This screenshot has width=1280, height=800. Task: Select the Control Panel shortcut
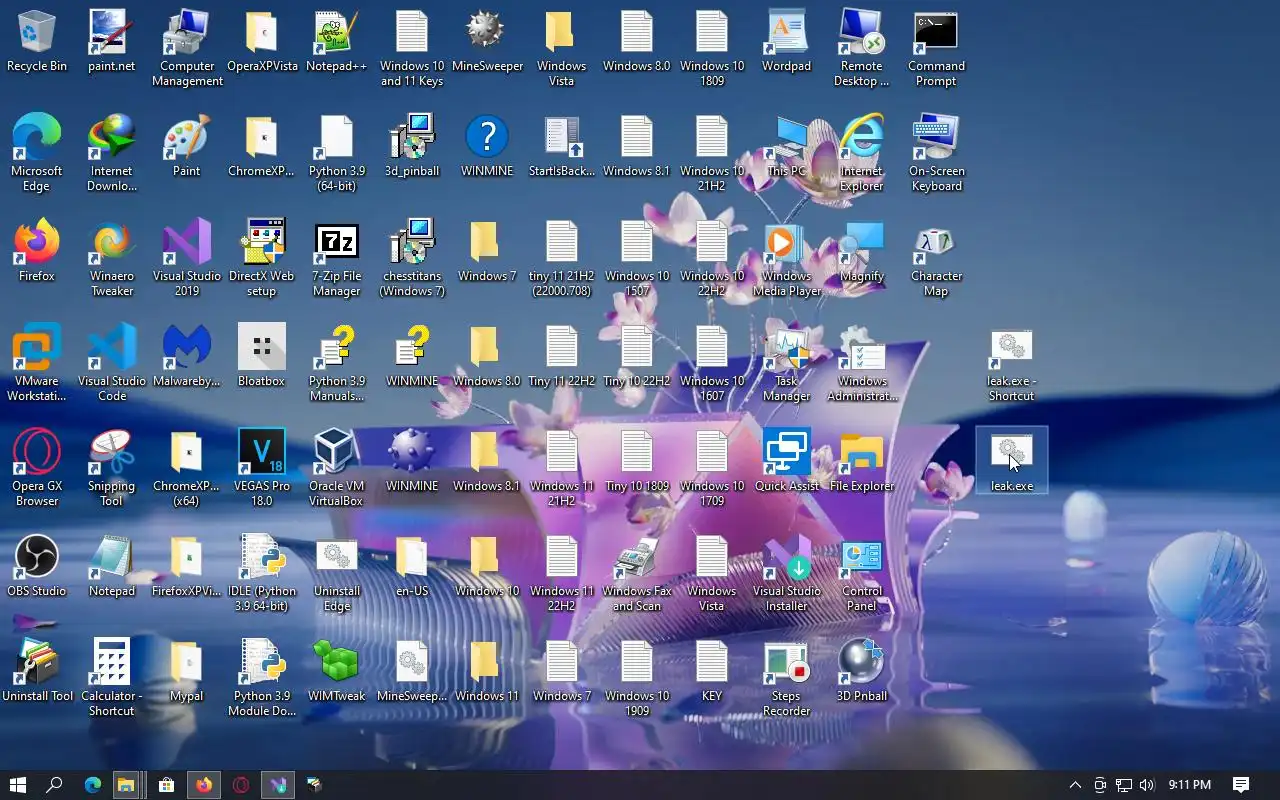click(x=862, y=574)
